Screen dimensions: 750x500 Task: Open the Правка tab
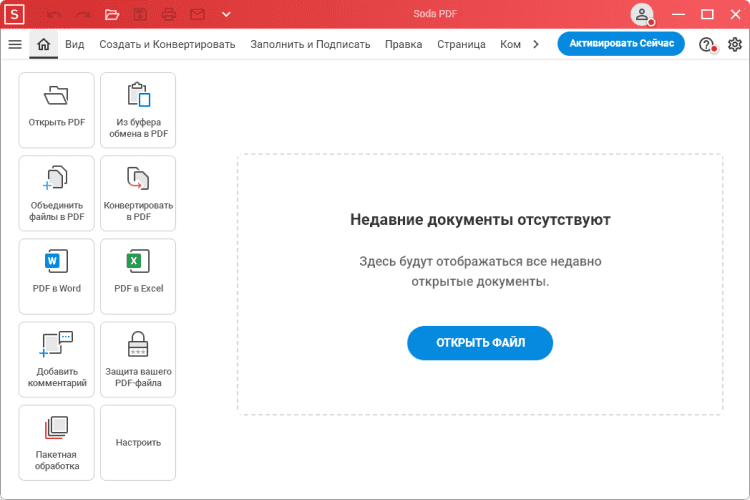404,44
